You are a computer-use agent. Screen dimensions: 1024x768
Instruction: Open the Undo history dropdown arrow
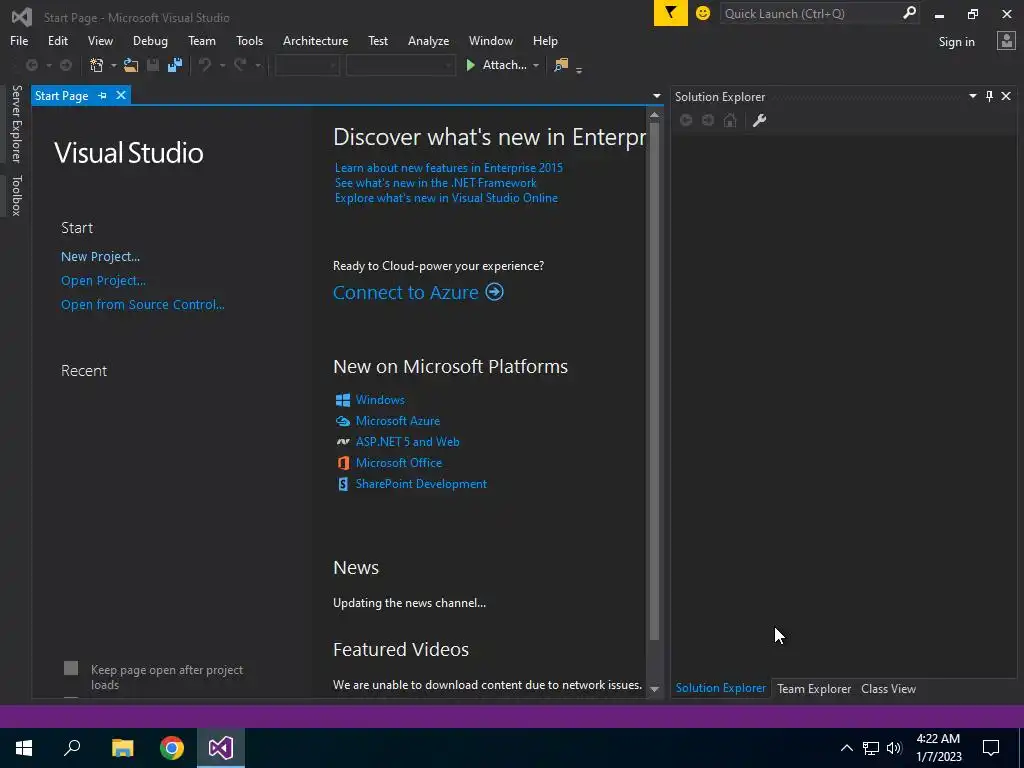pyautogui.click(x=222, y=65)
